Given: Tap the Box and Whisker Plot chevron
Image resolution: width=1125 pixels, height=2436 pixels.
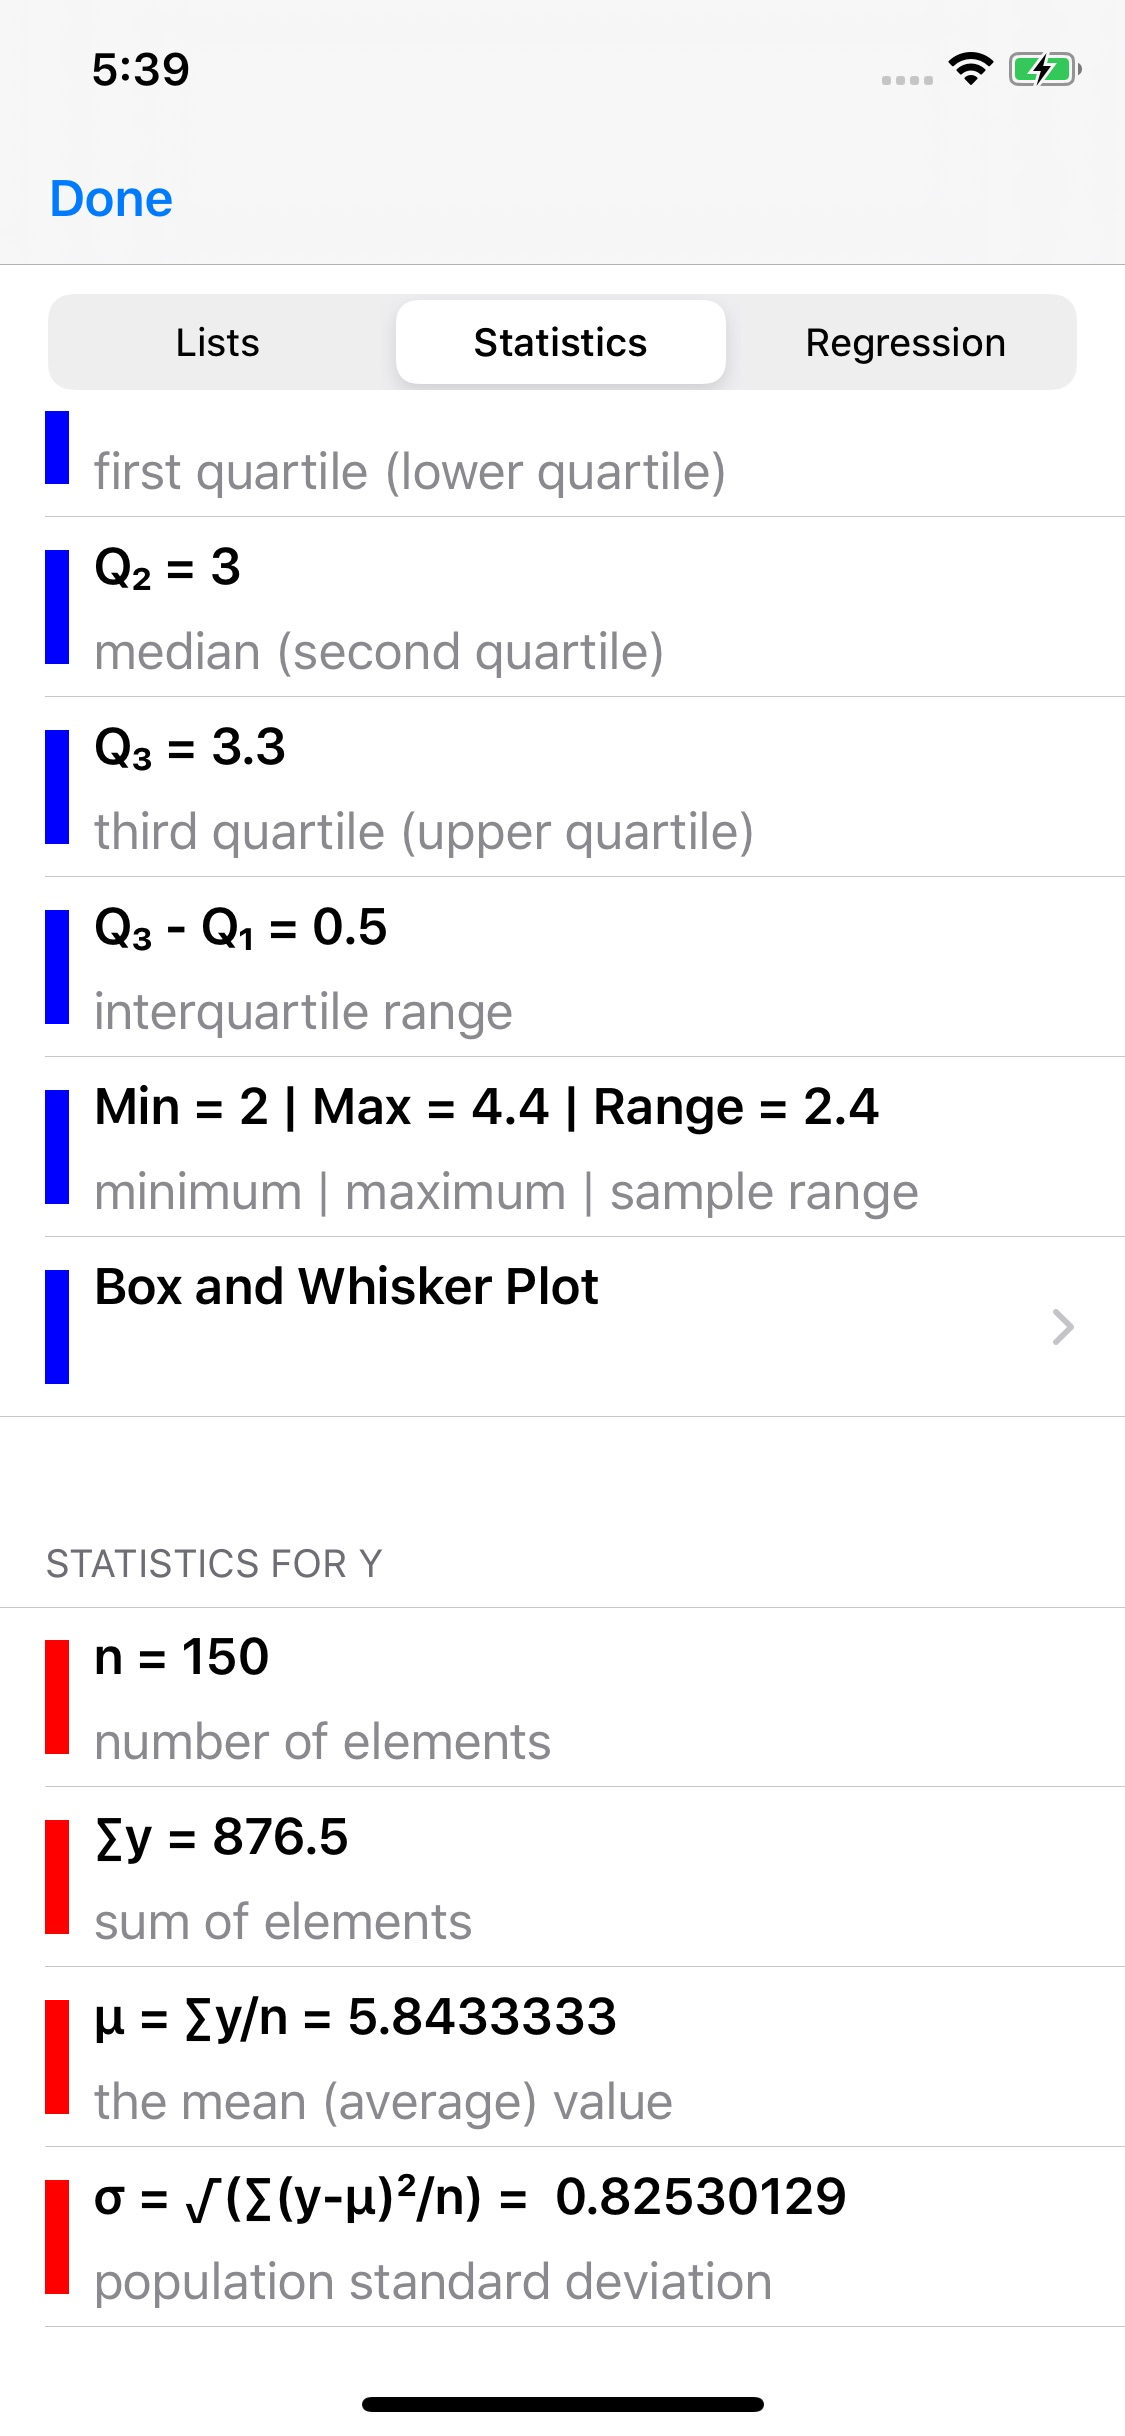Looking at the screenshot, I should [x=1062, y=1327].
